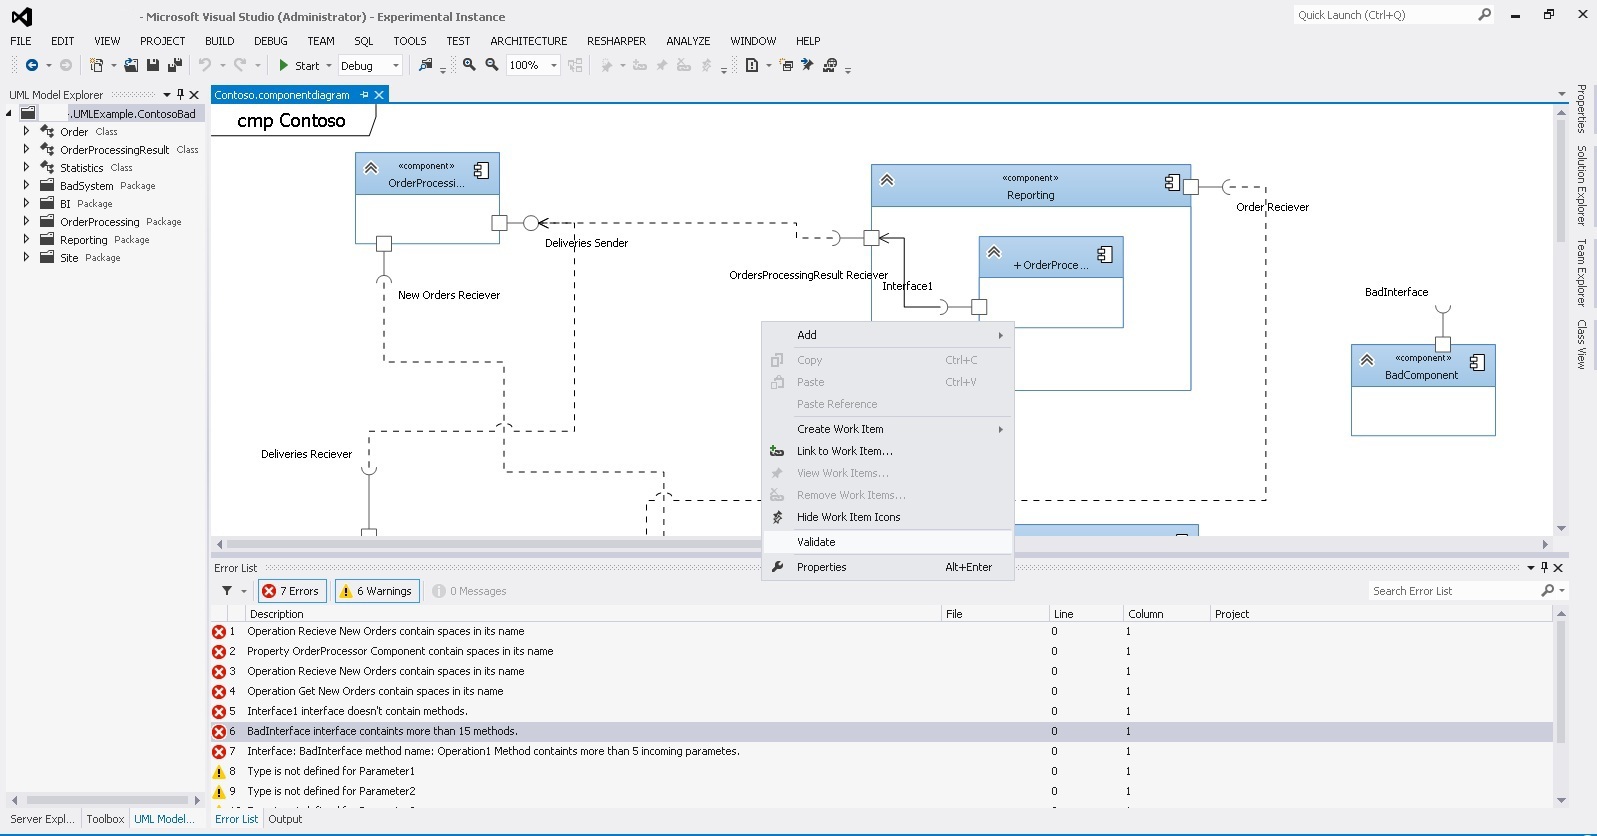Select Validate from the context menu

click(x=816, y=542)
